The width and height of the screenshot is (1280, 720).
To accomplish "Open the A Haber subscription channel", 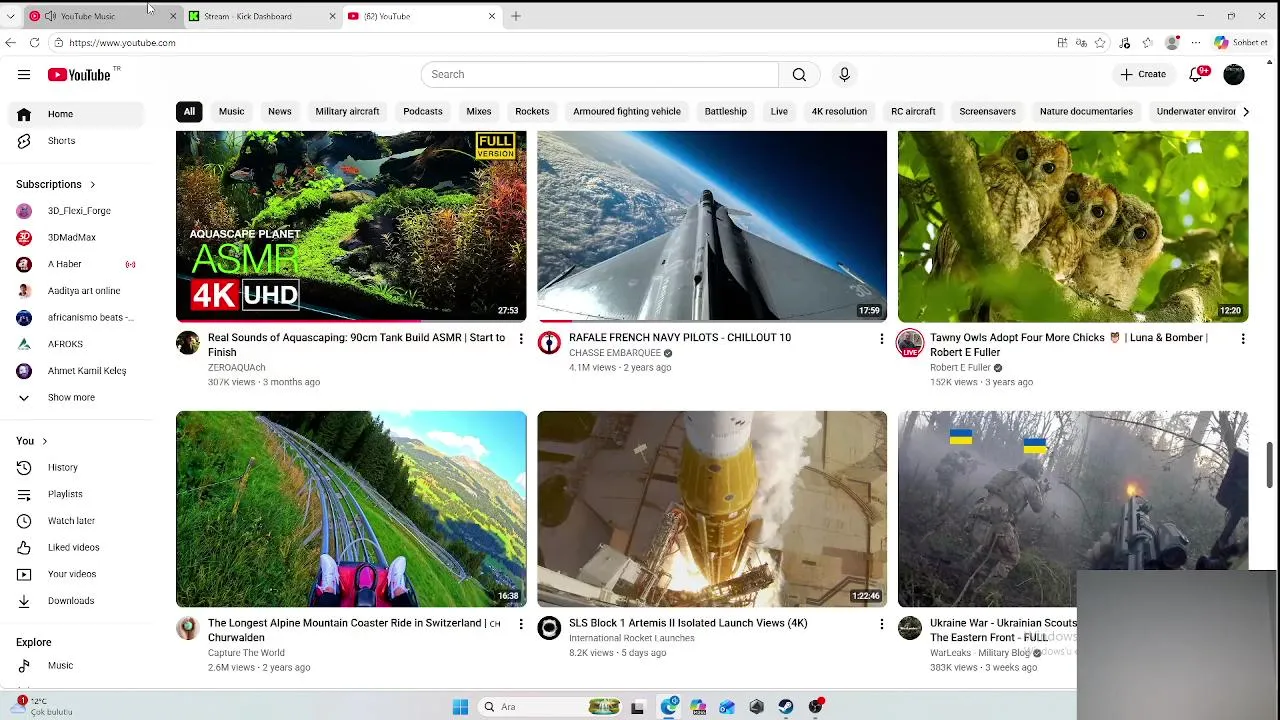I will point(78,264).
